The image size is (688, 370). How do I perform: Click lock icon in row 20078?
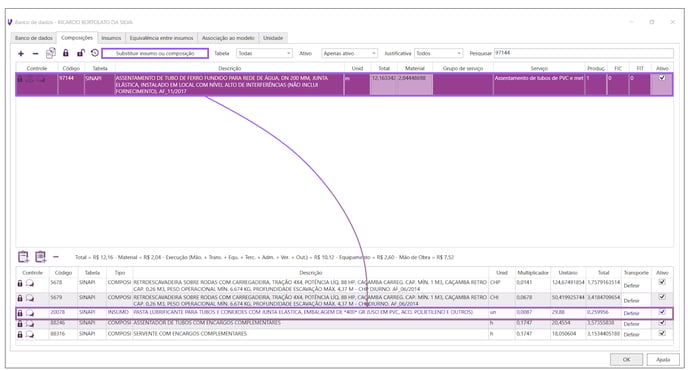click(20, 313)
